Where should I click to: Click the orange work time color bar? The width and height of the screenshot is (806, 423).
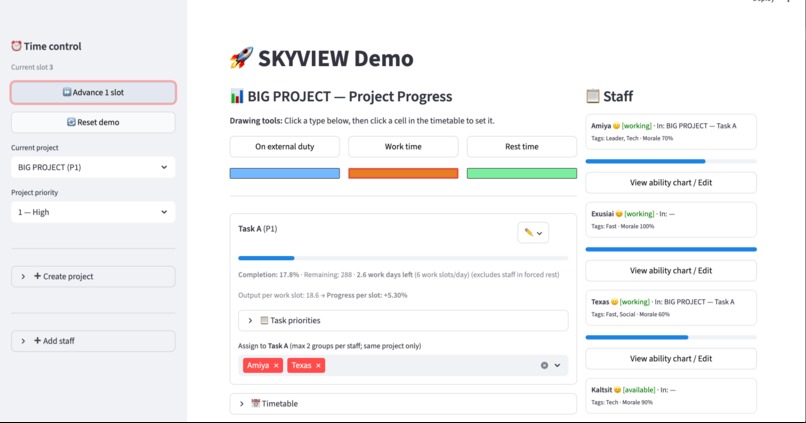click(403, 173)
